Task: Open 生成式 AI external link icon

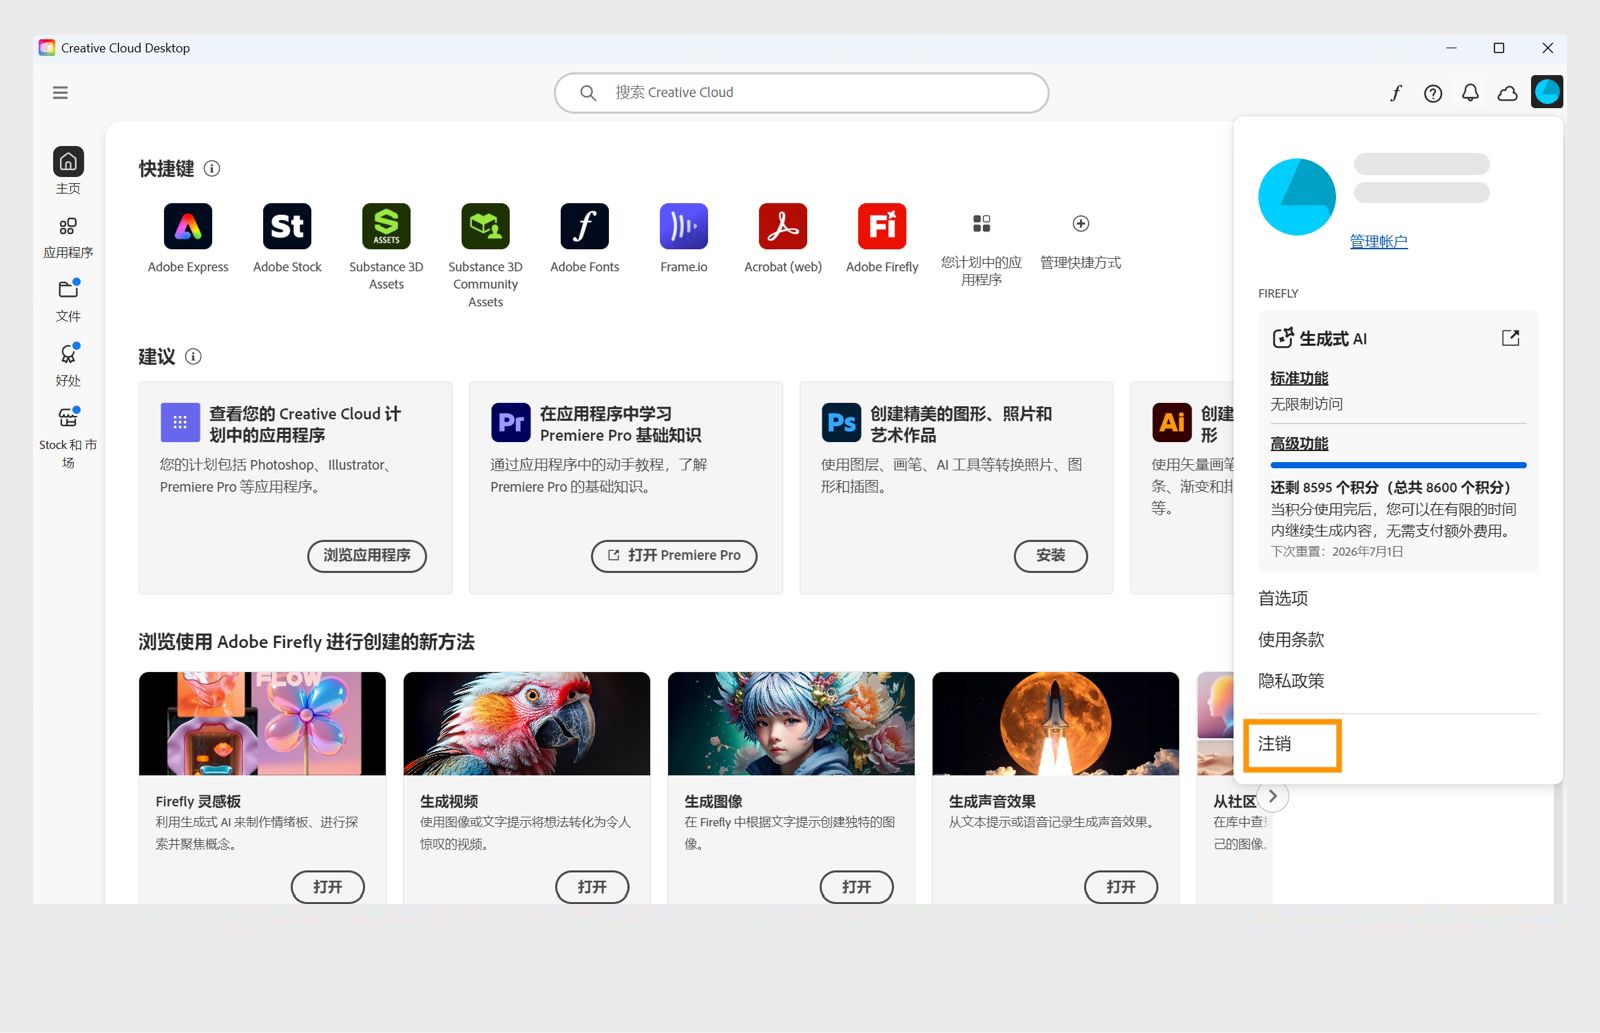Action: tap(1511, 338)
